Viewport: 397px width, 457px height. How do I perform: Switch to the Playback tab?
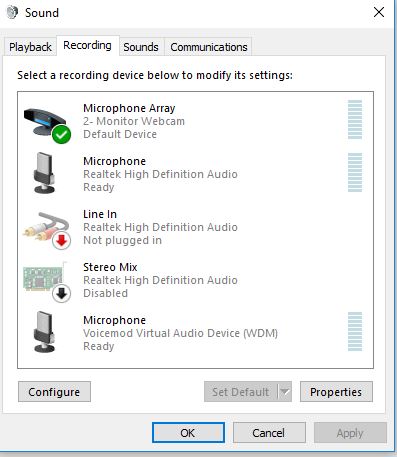30,47
